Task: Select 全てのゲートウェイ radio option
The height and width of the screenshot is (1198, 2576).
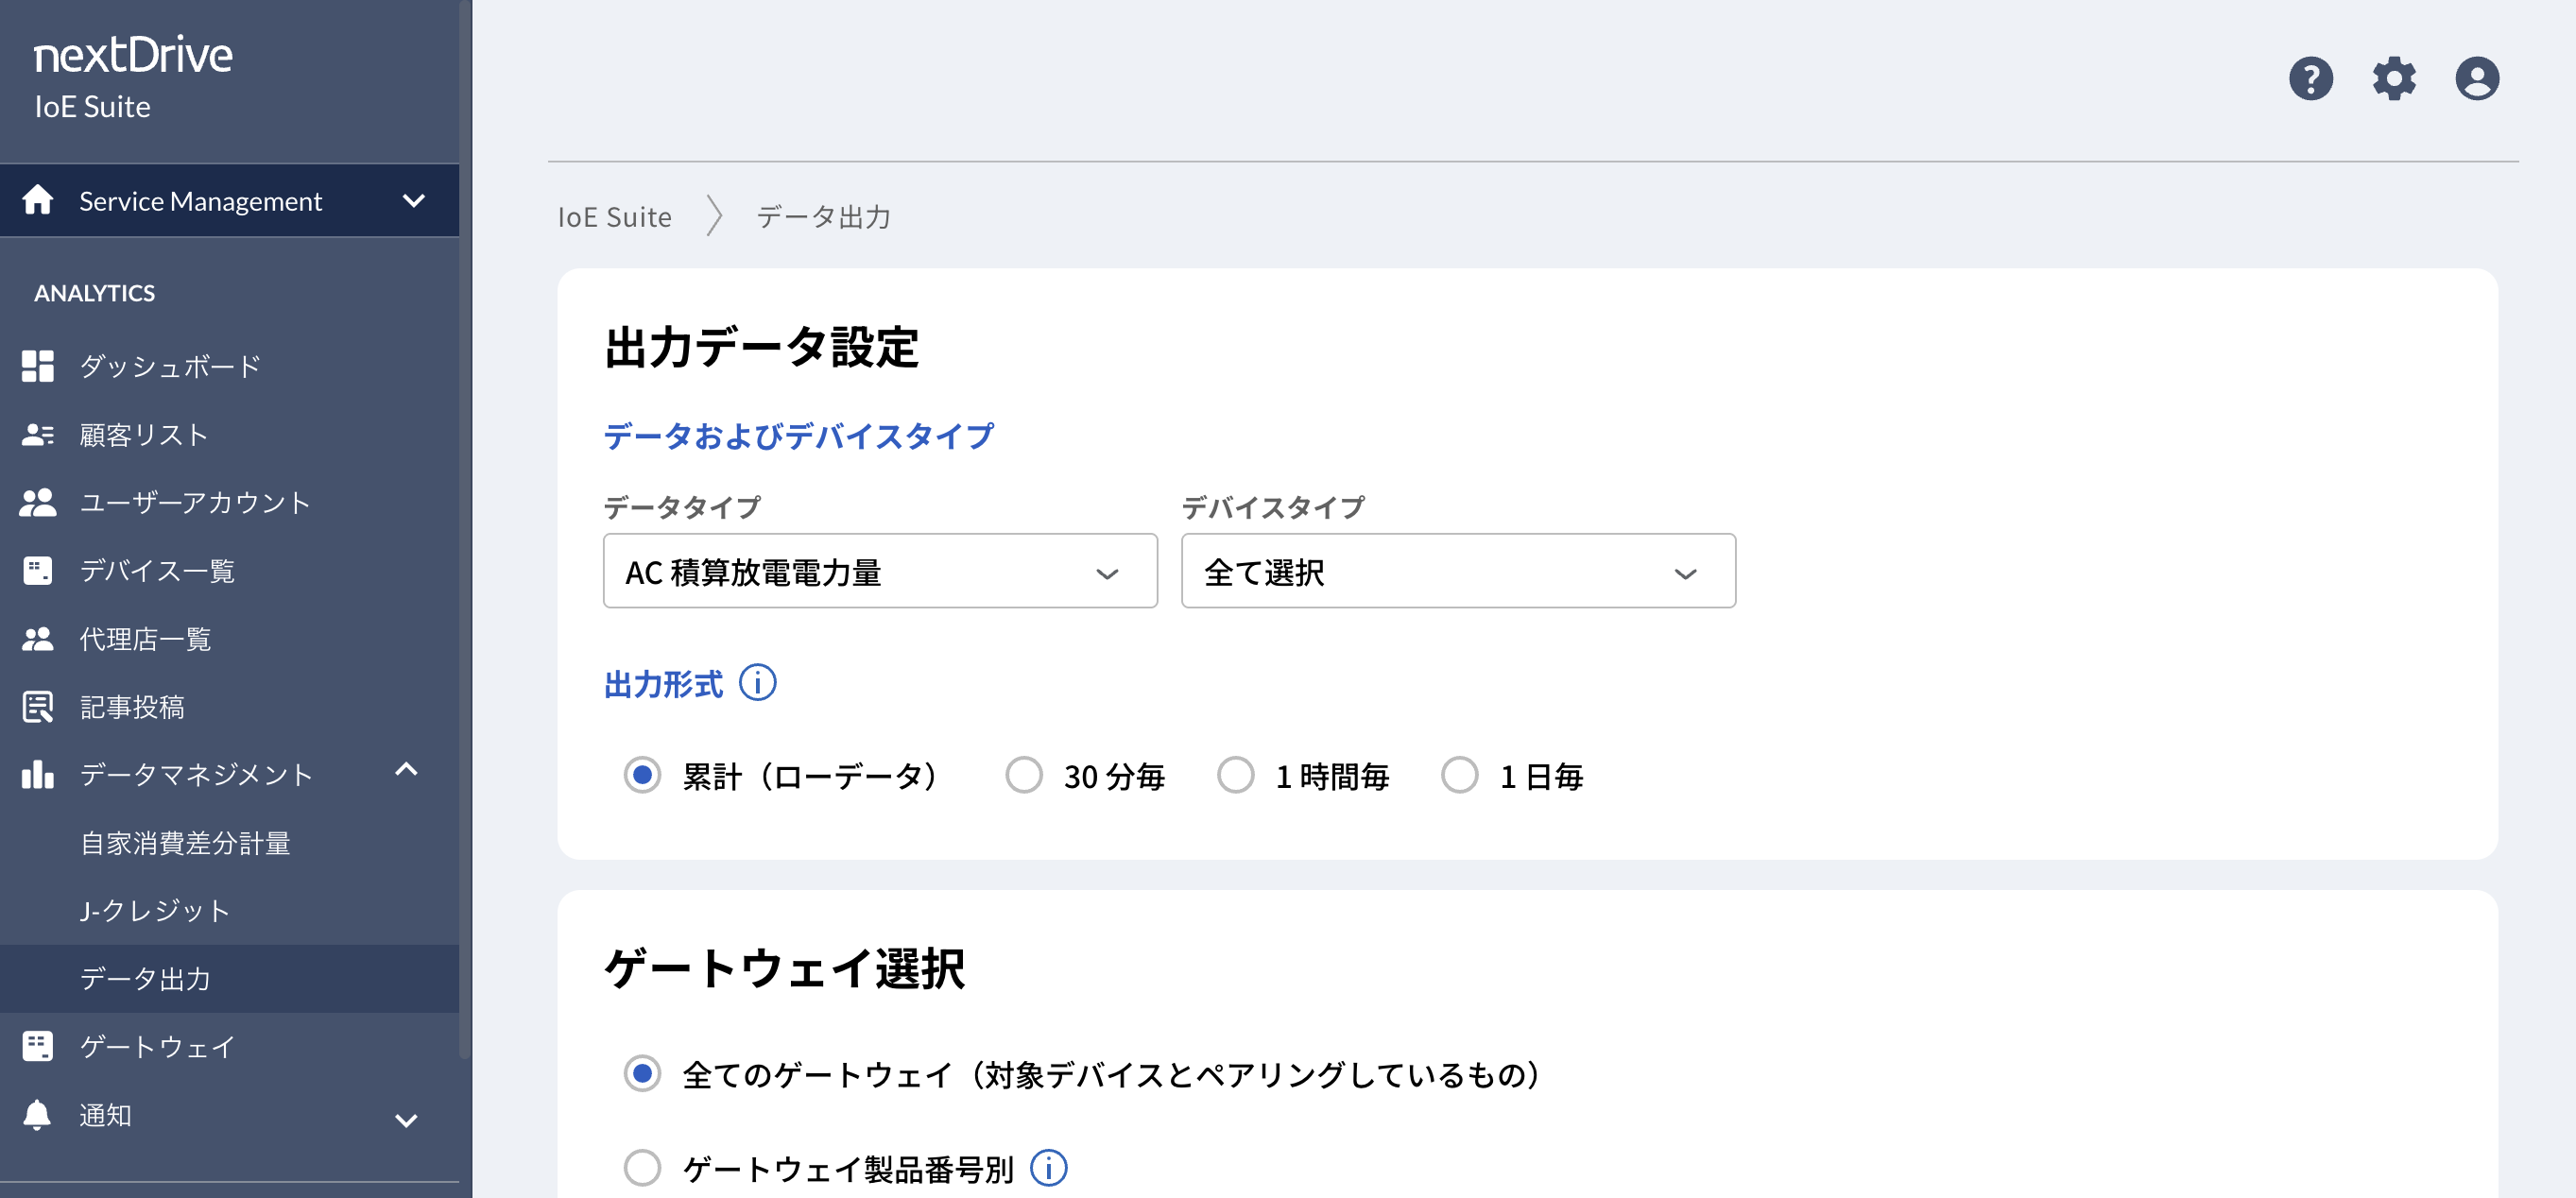Action: 642,1073
